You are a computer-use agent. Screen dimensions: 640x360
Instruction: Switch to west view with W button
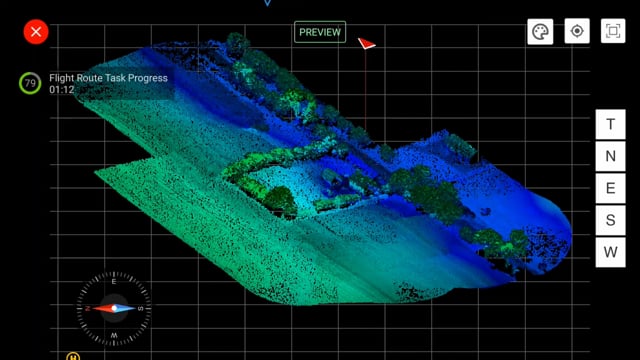[x=611, y=253]
